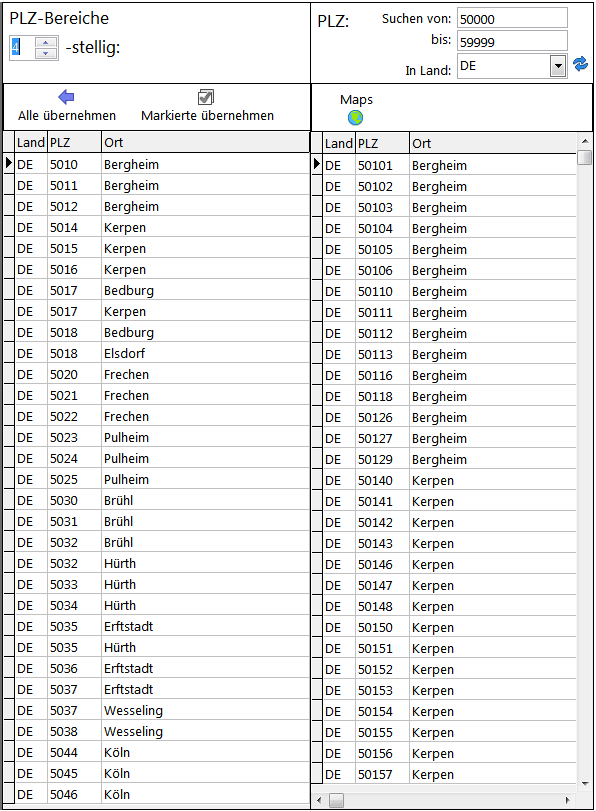
Task: Click the right table scrollbar down arrow
Action: point(585,784)
